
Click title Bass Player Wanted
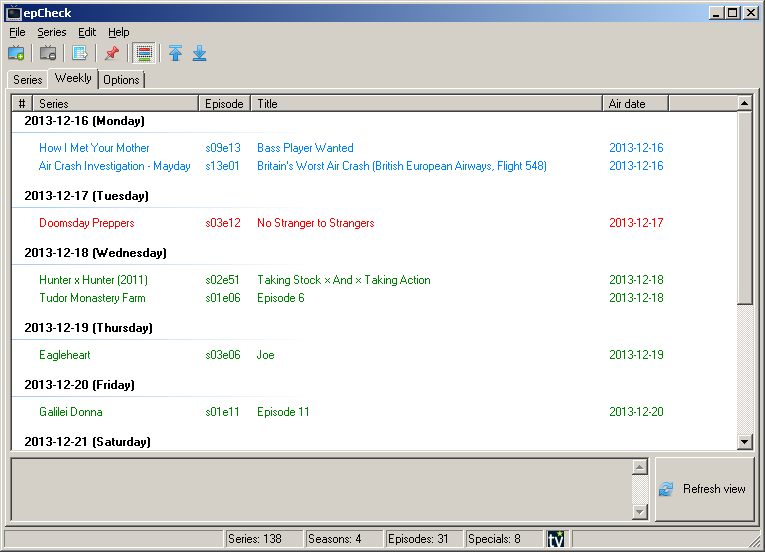[x=305, y=148]
